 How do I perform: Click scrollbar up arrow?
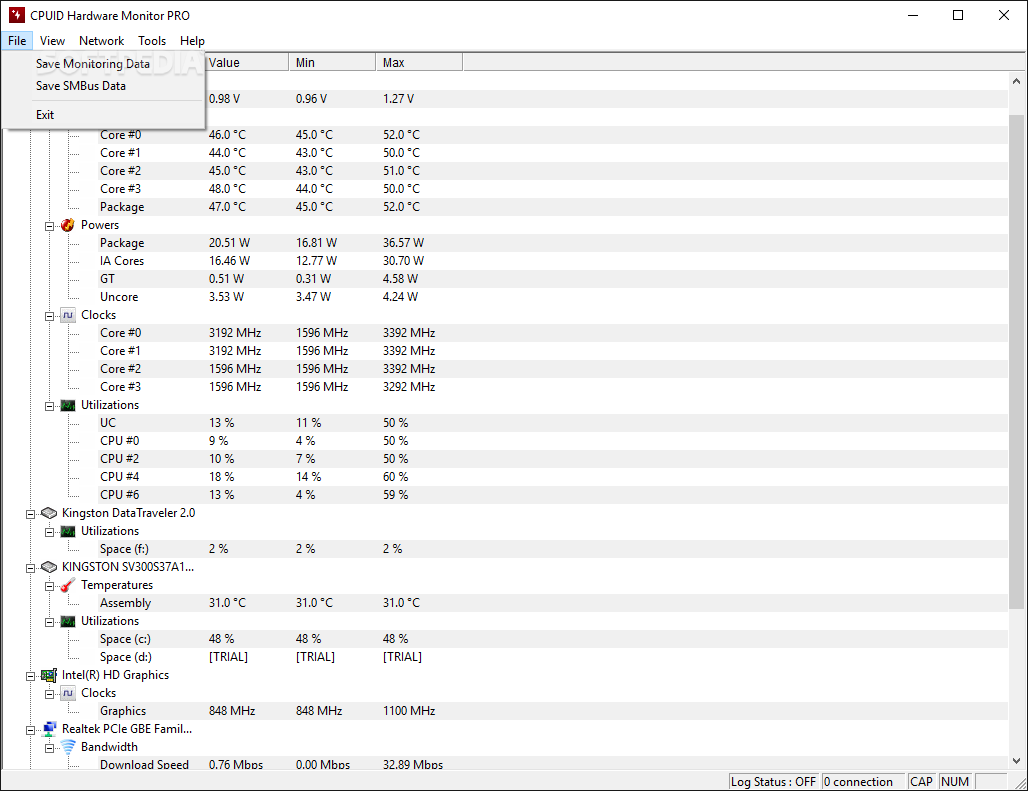tap(1016, 81)
